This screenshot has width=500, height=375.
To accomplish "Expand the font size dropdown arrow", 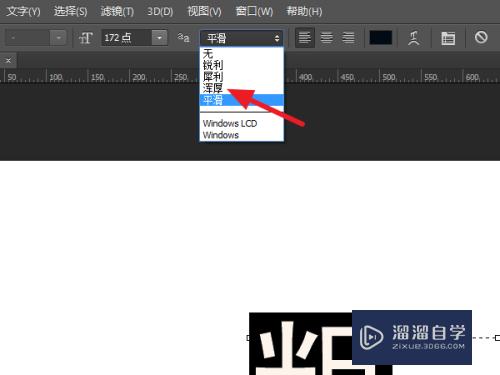I will [159, 38].
